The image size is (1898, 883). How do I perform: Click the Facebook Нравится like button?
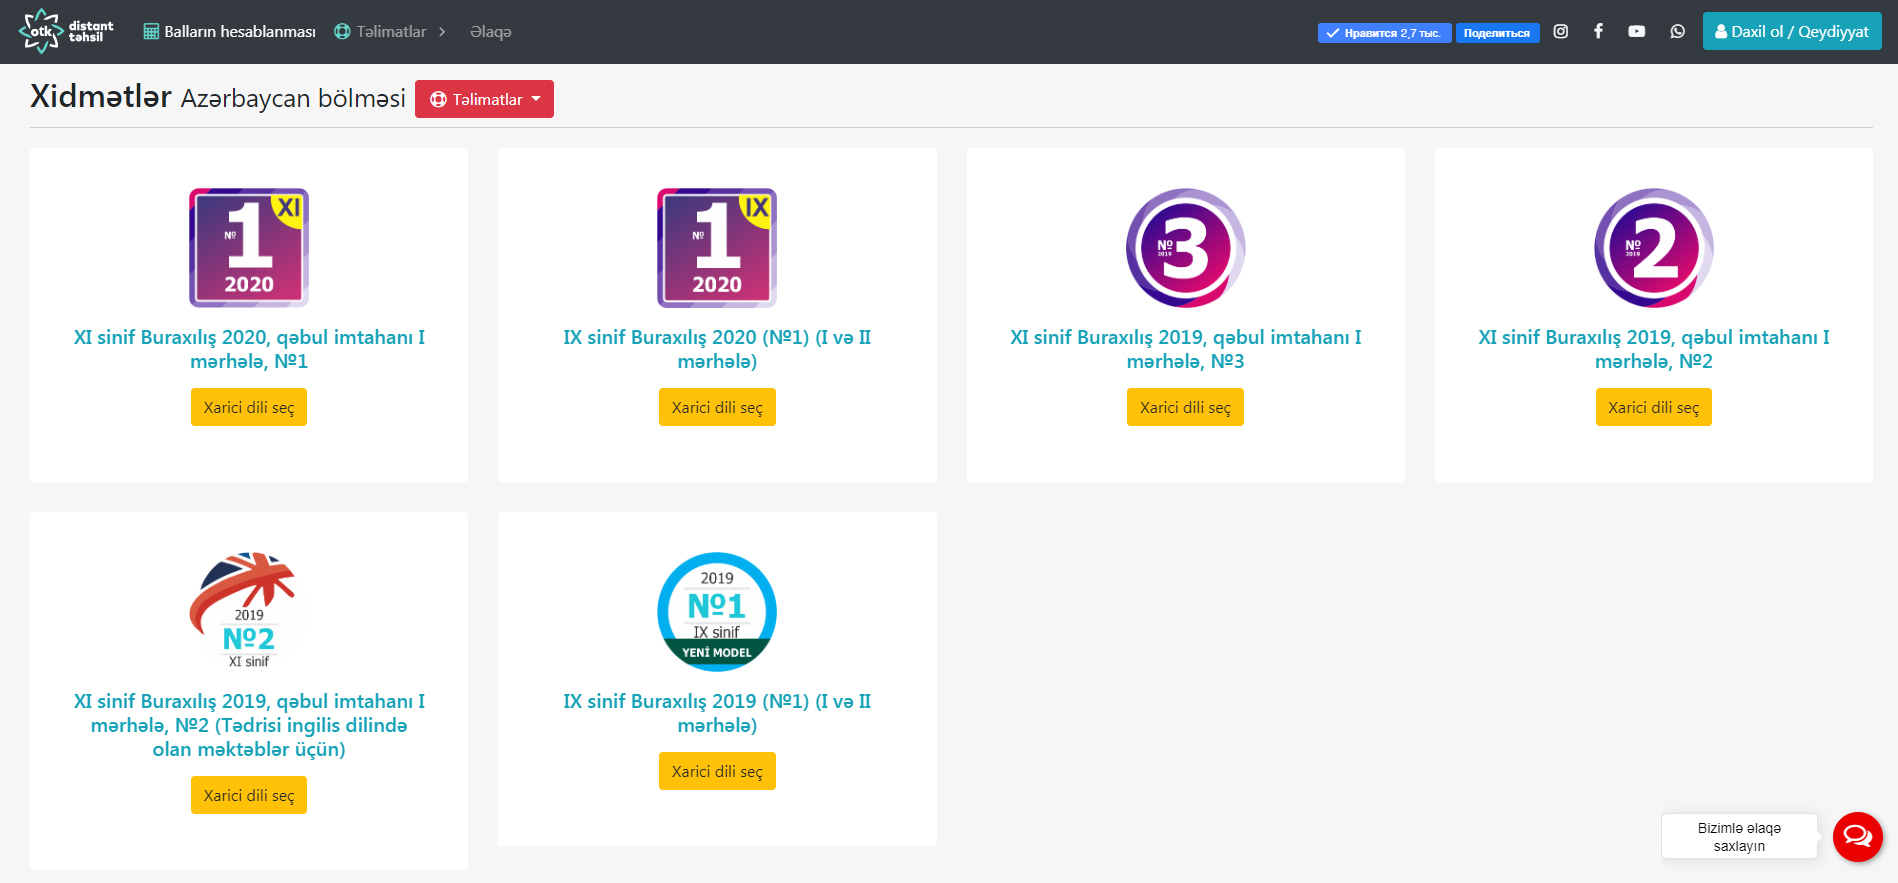[1384, 33]
